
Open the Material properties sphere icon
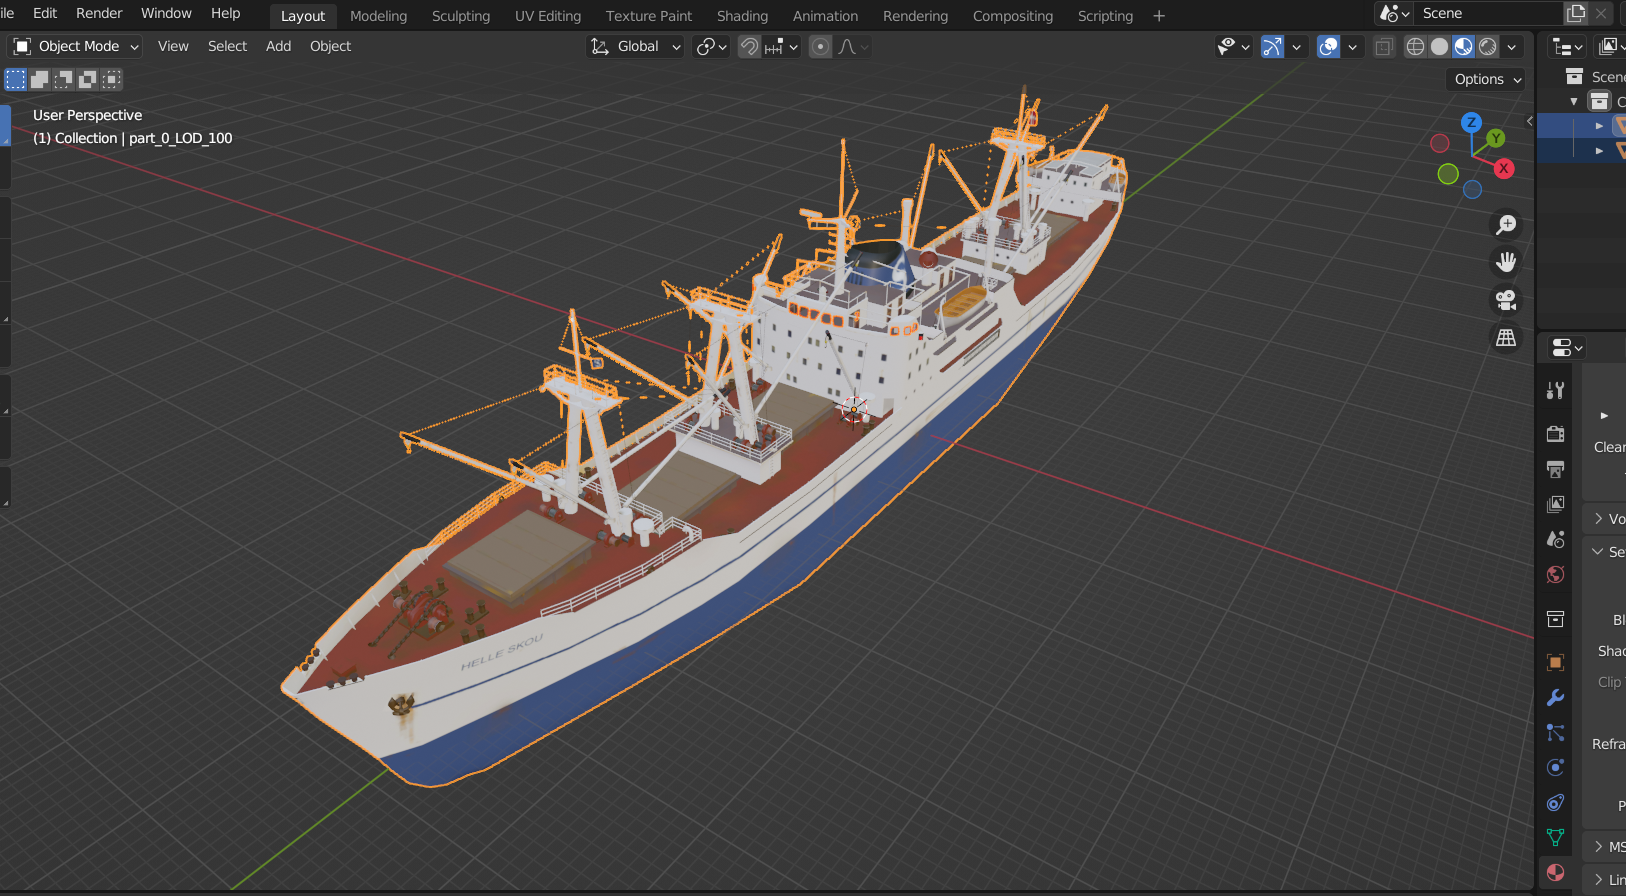coord(1555,872)
